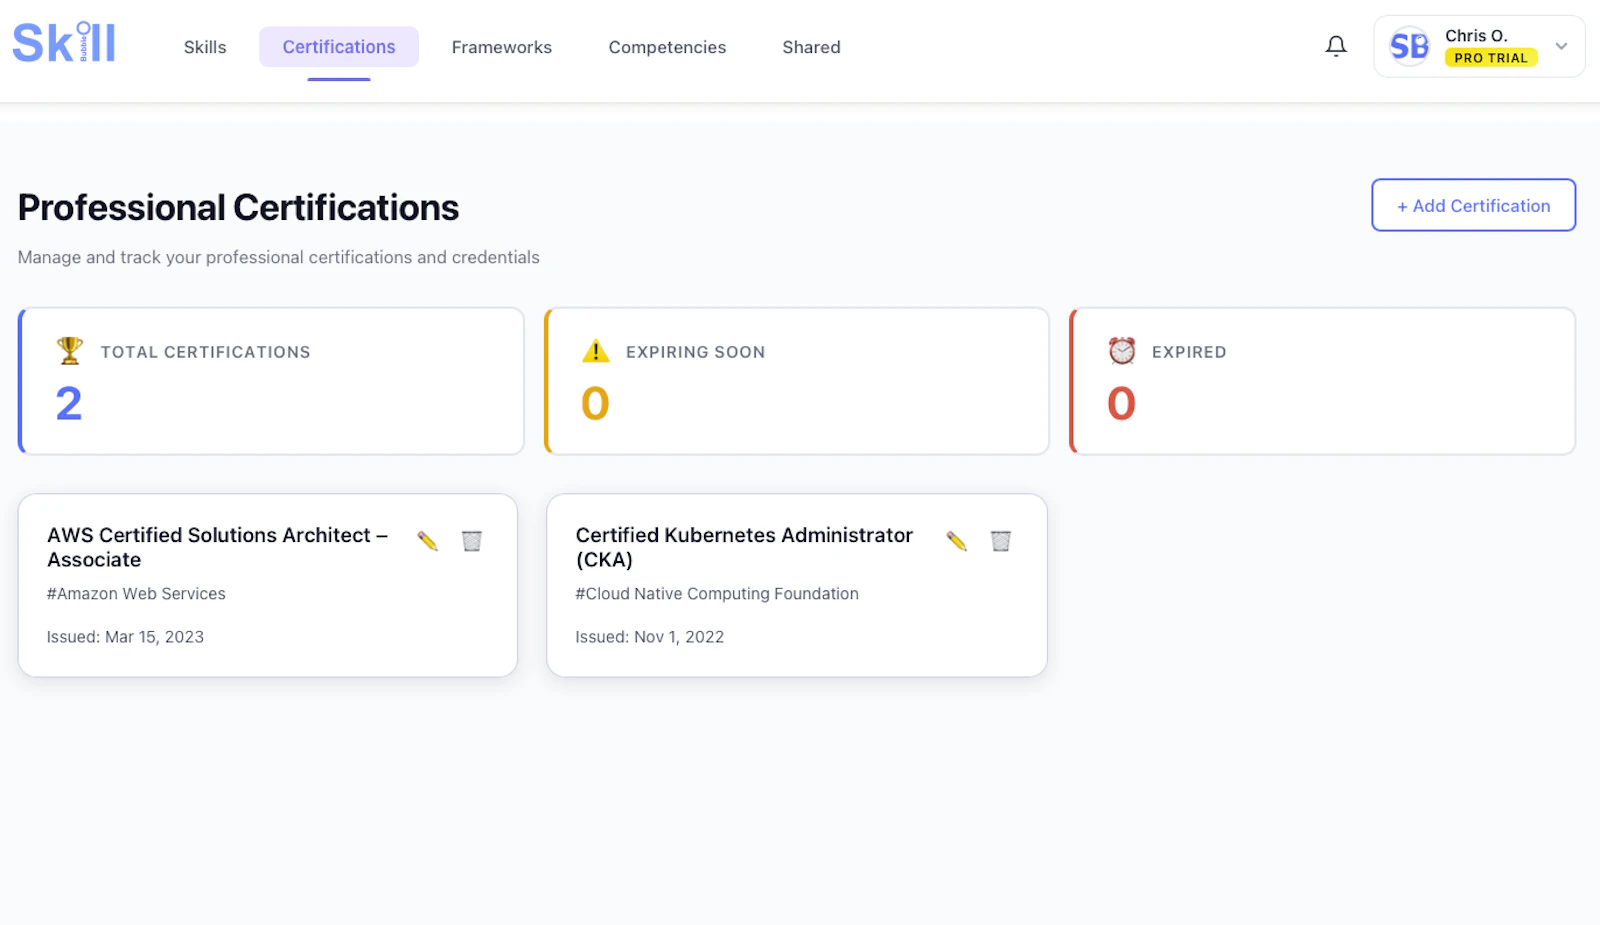The image size is (1600, 925).
Task: Click the trophy icon in Total Certifications
Action: click(70, 351)
